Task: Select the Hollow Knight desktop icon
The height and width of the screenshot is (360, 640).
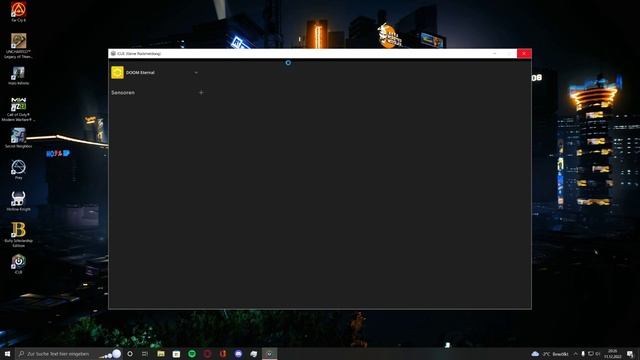Action: [18, 201]
